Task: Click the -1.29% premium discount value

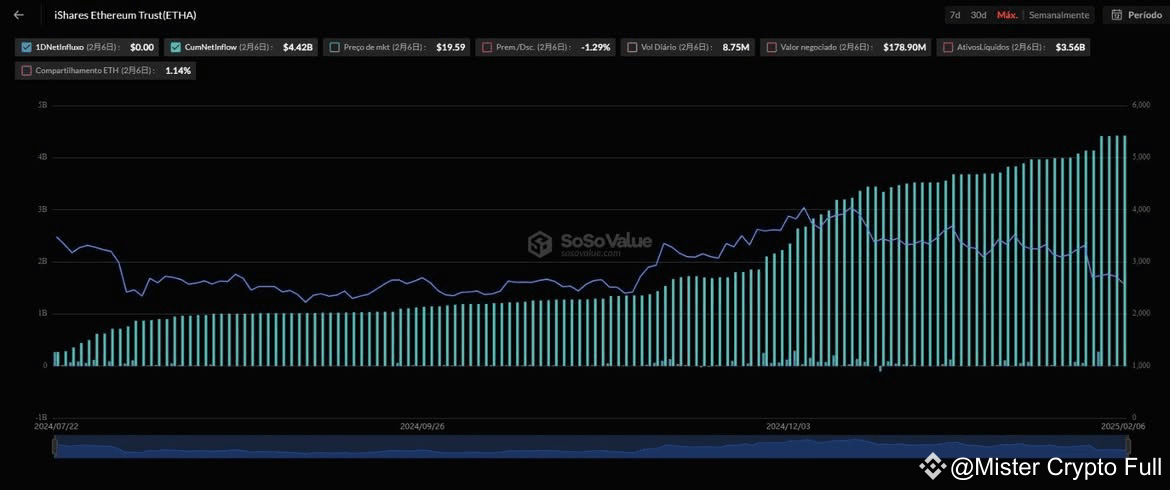Action: [x=595, y=47]
